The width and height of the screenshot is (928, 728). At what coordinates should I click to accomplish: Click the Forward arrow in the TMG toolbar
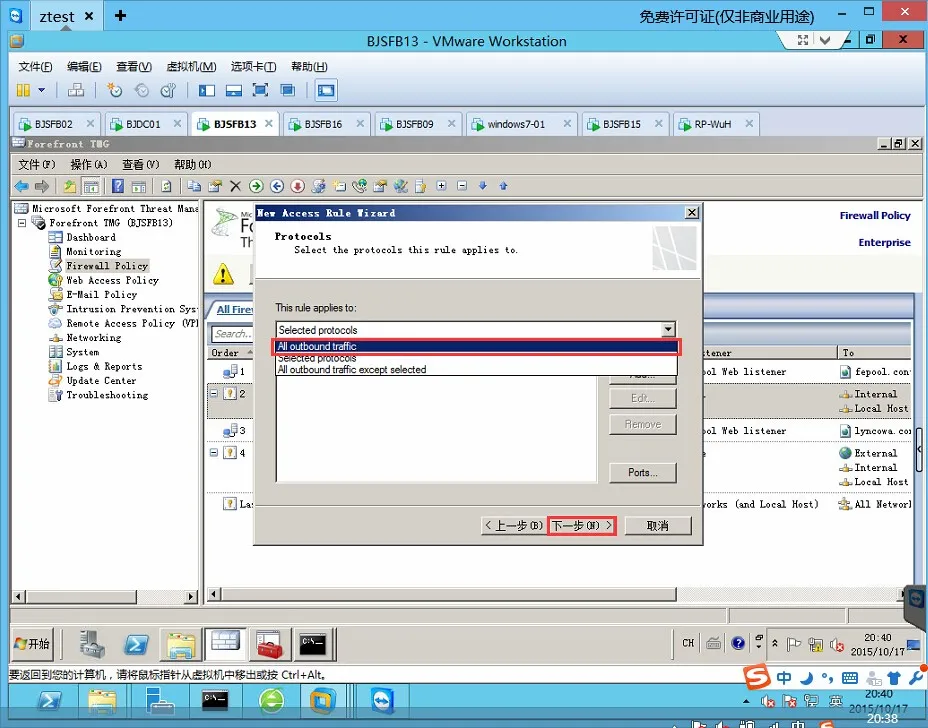41,186
